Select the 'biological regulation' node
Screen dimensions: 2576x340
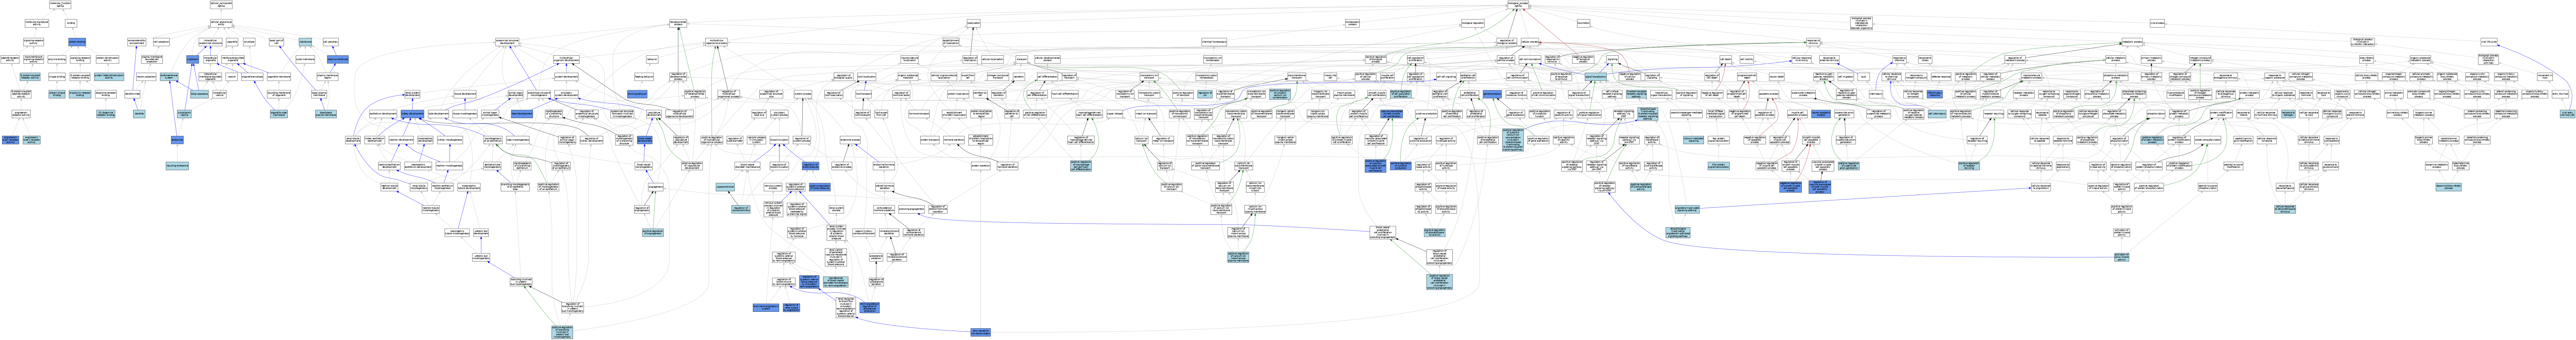pyautogui.click(x=1473, y=23)
